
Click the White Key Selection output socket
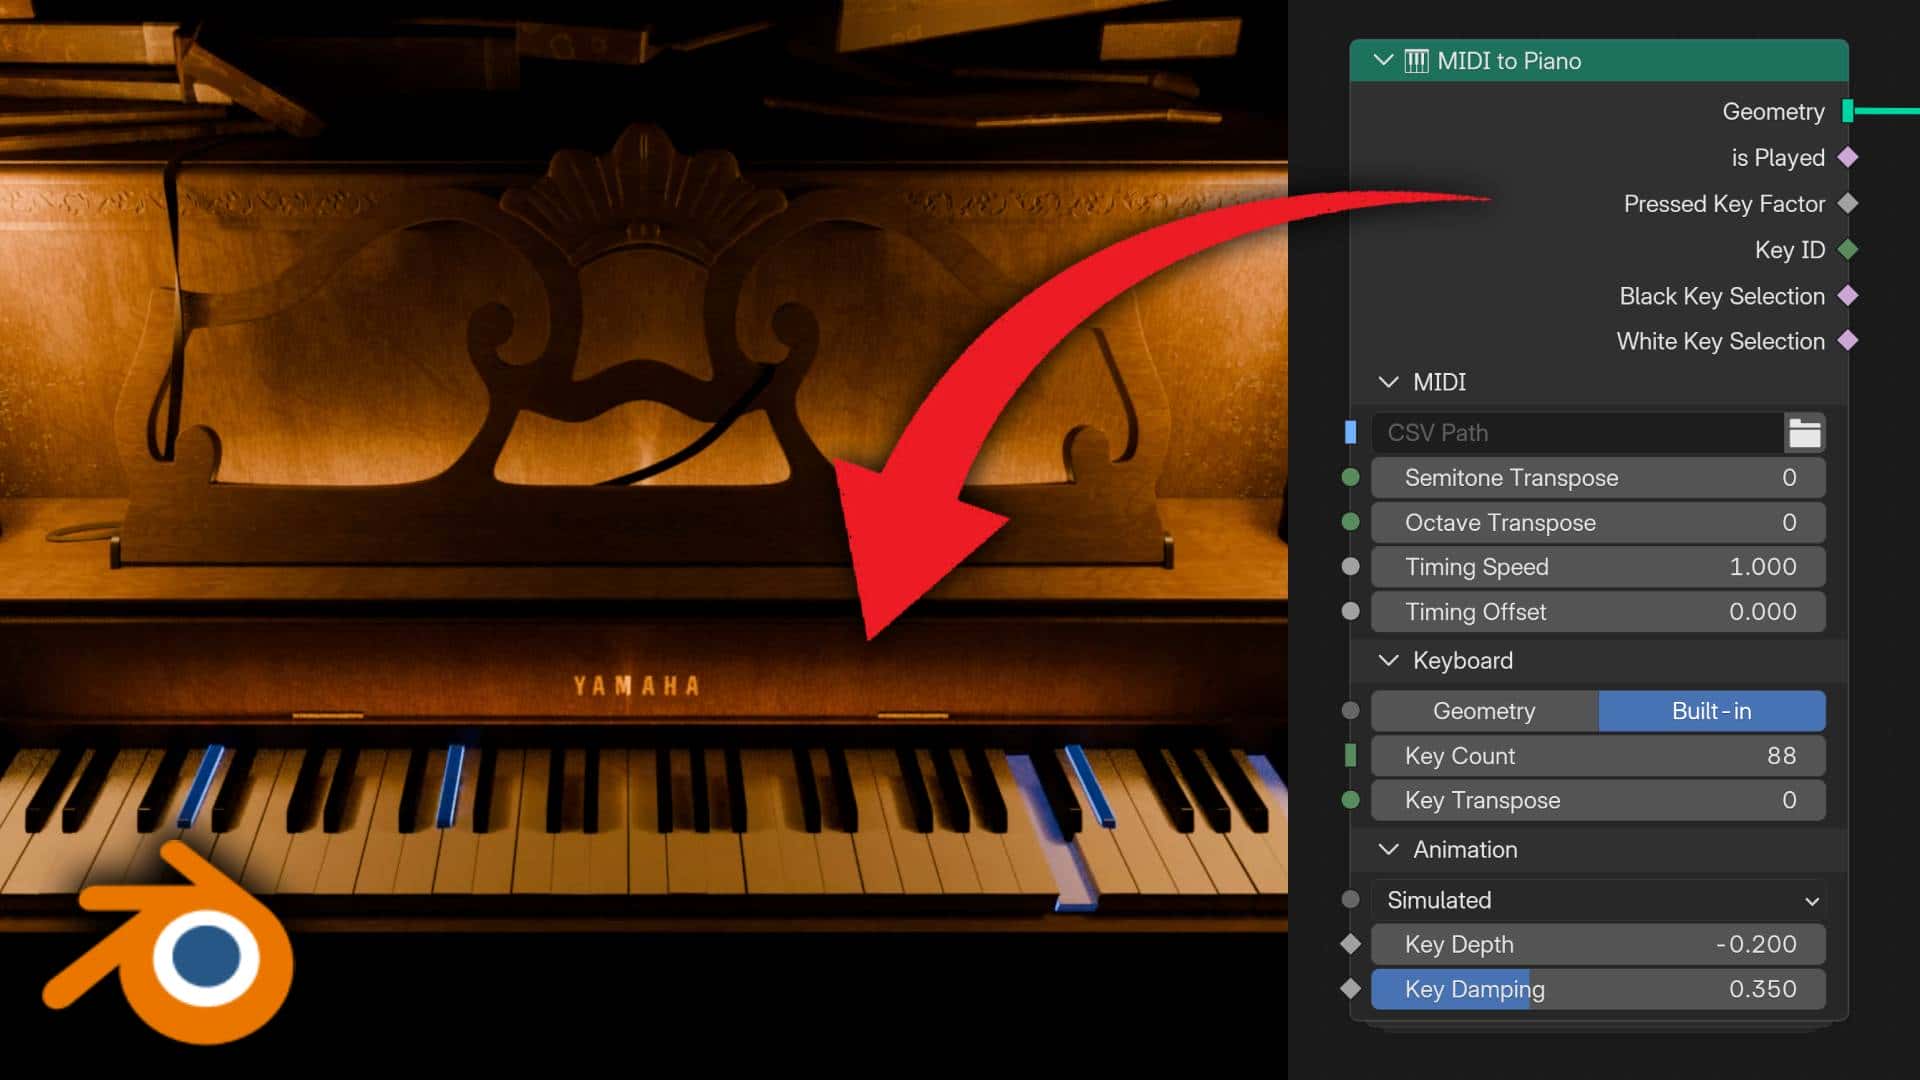click(x=1847, y=341)
